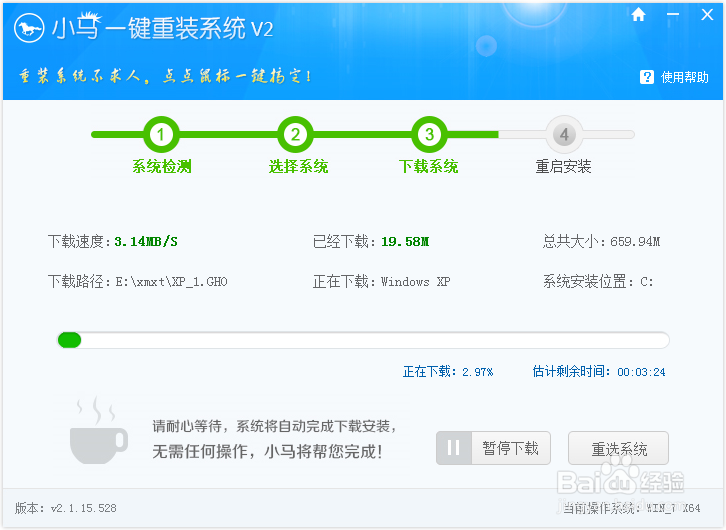726x530 pixels.
Task: Select step 4 circle 重启安装
Action: point(564,135)
